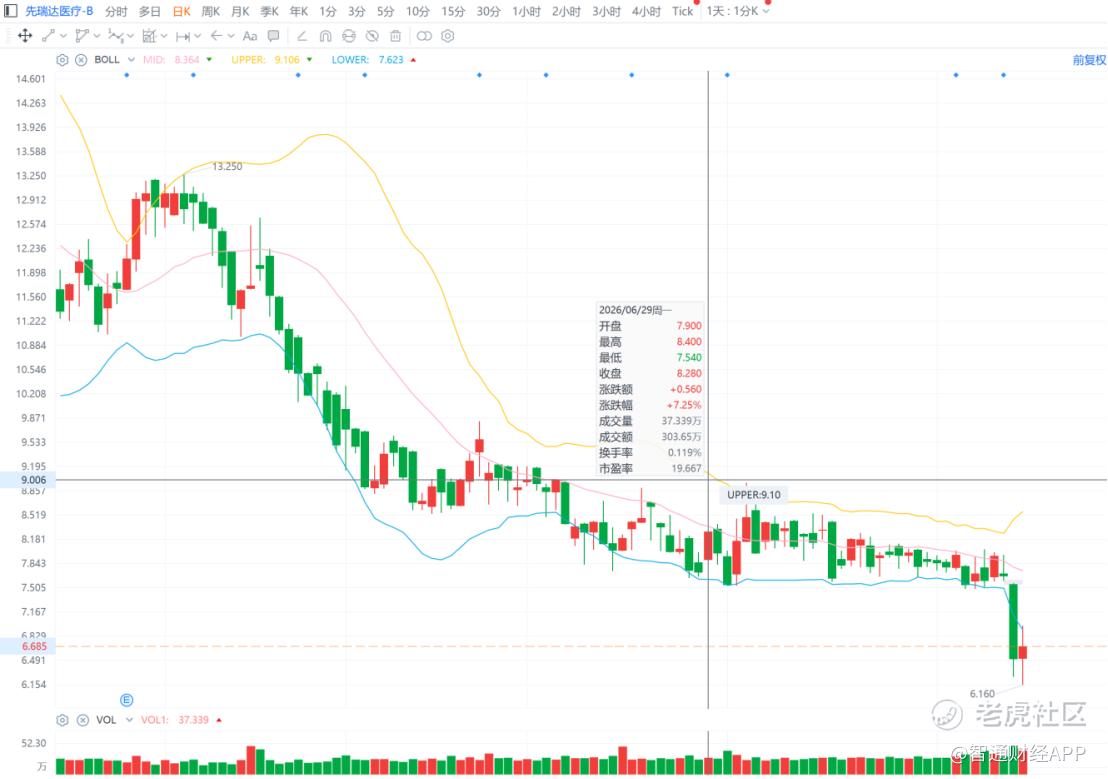The image size is (1108, 779).
Task: Click the 前复权 adjustment button
Action: click(x=1089, y=60)
